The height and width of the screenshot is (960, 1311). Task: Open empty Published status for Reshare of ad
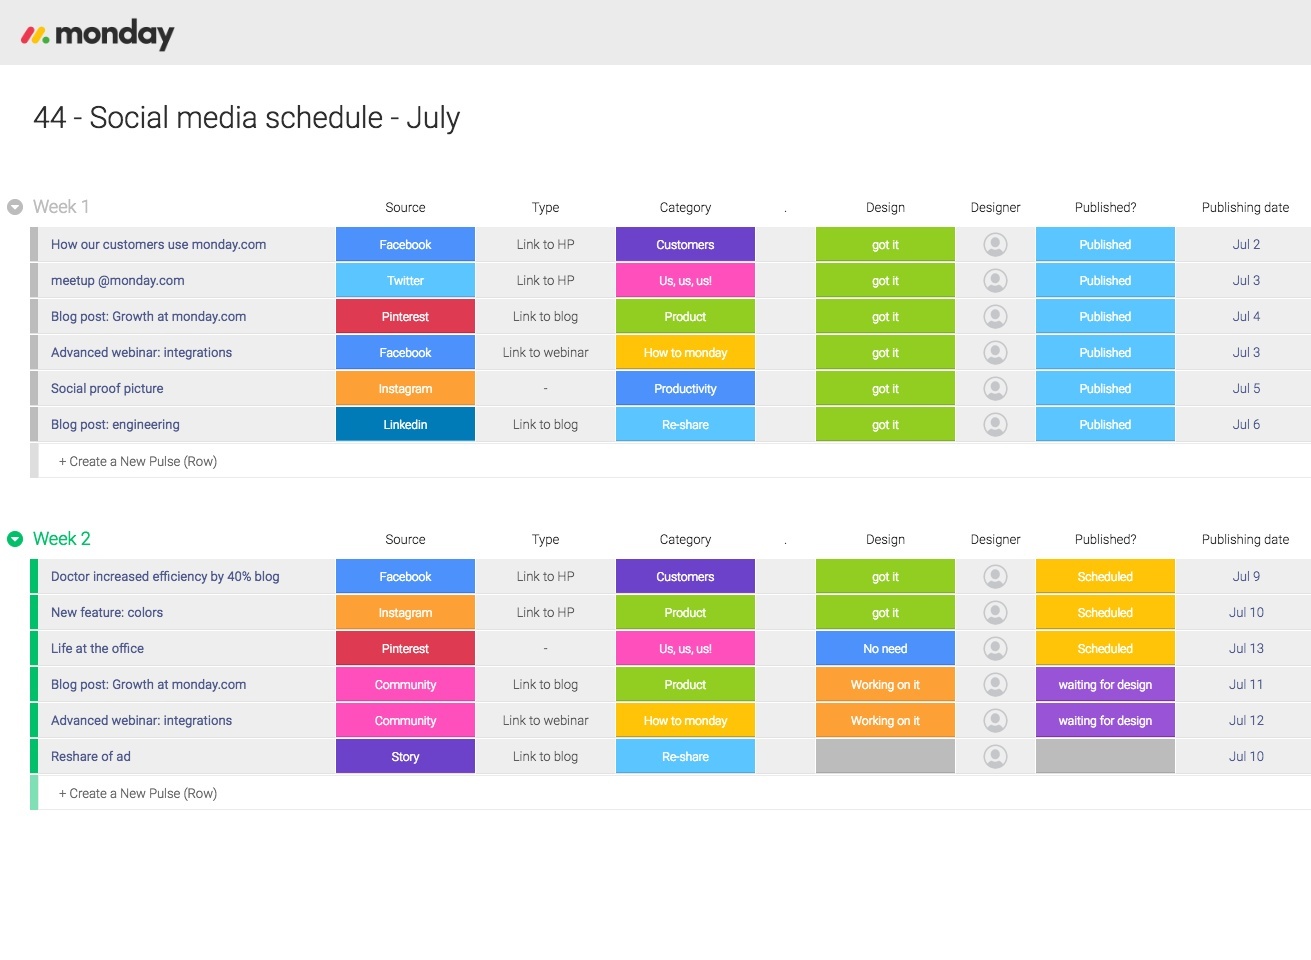coord(1105,757)
